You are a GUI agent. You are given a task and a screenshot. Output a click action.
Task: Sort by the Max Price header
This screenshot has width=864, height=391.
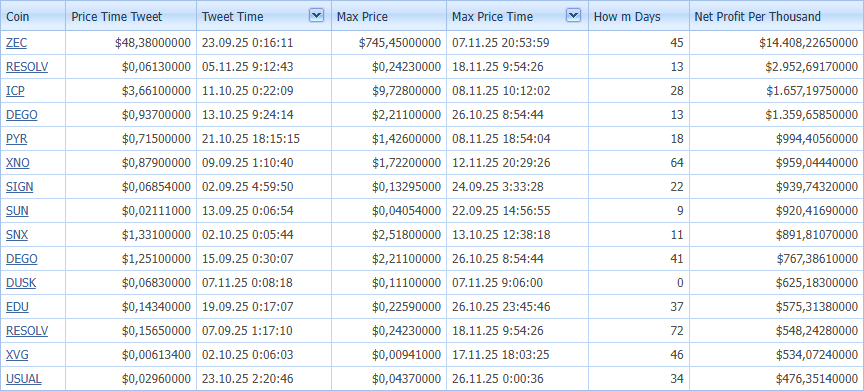coord(389,15)
